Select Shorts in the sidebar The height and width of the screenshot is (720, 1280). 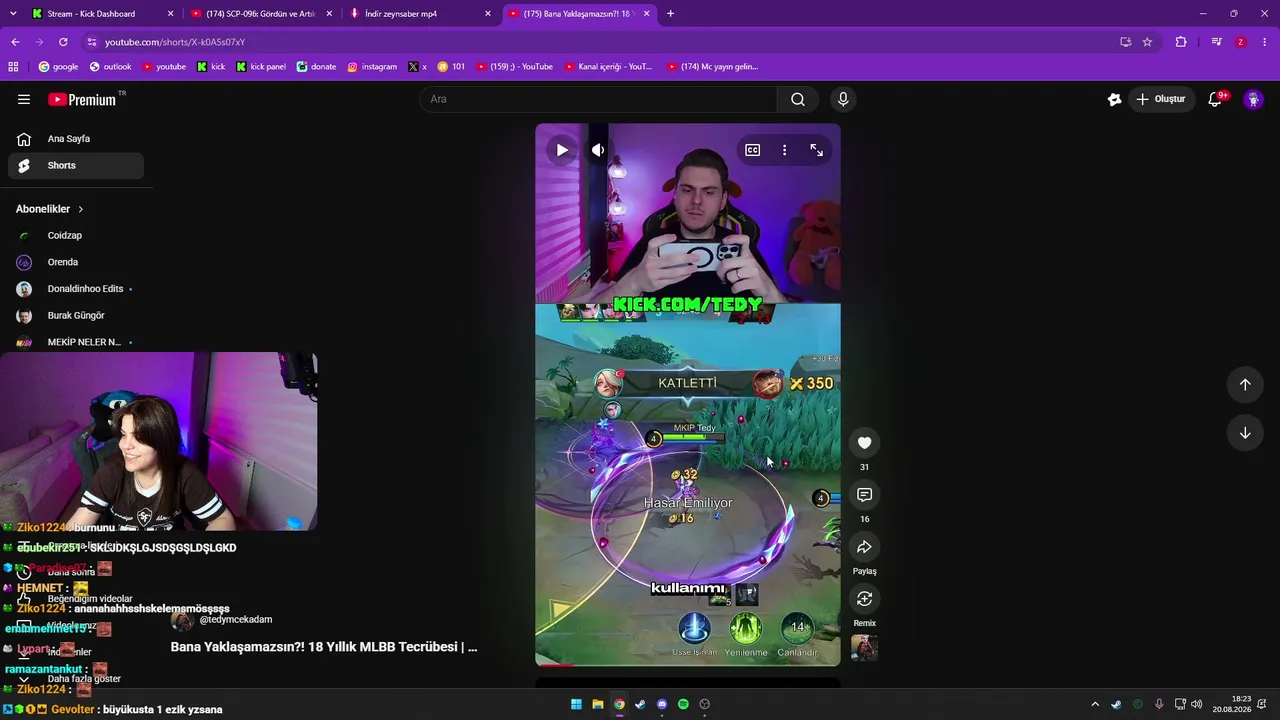click(76, 166)
